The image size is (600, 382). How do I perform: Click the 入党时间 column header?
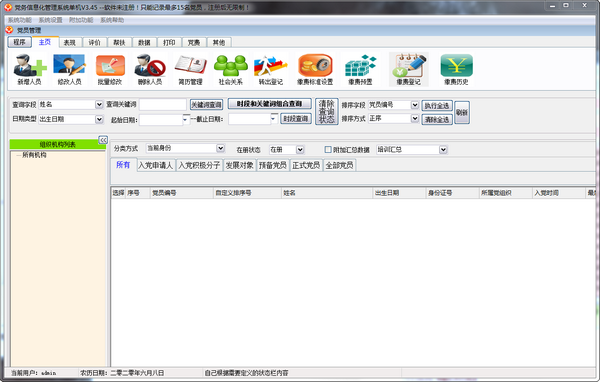click(559, 193)
